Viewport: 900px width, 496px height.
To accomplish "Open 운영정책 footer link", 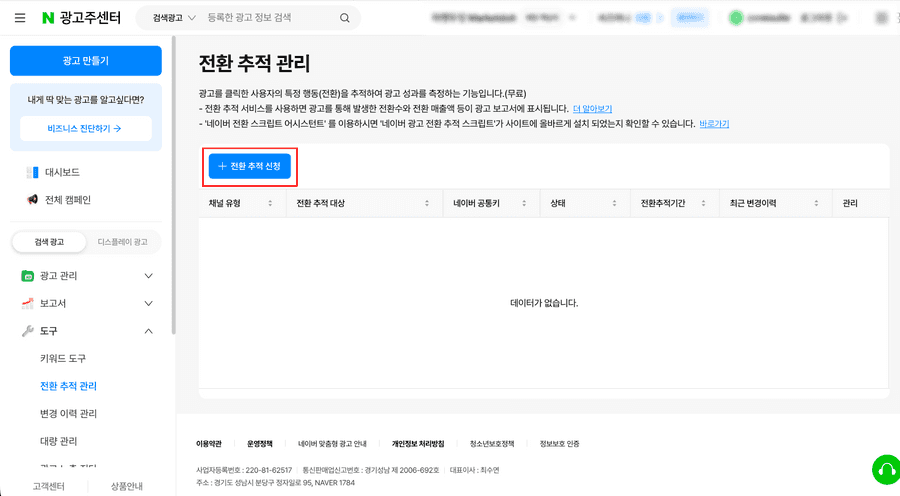I will (x=259, y=444).
